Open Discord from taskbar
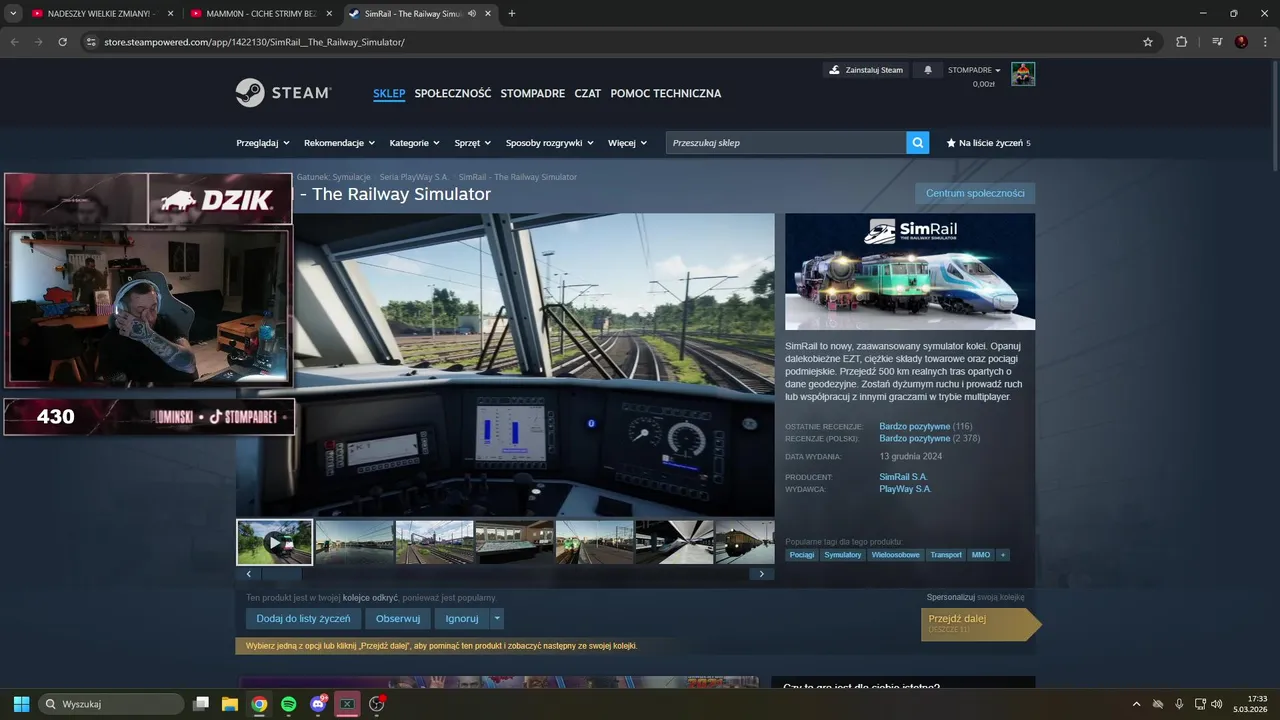Screen dimensions: 1280x720 318,704
